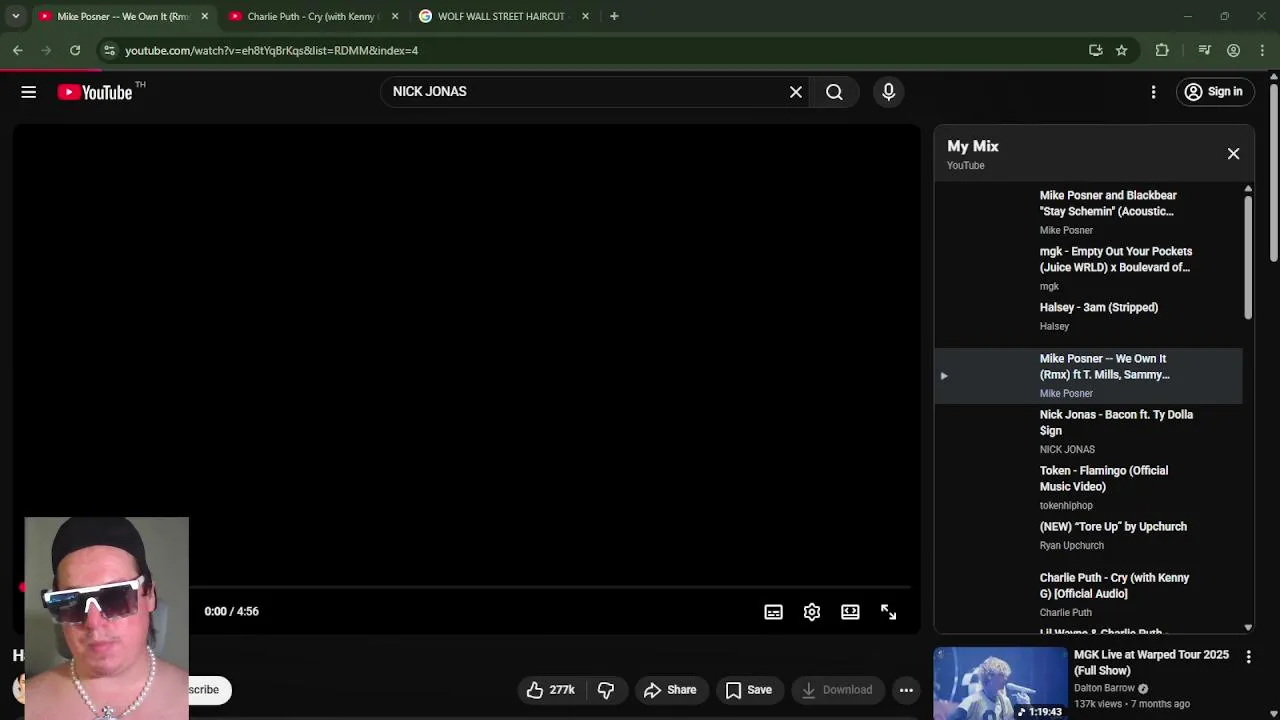The image size is (1280, 720).
Task: Enter full screen mode on the player
Action: (888, 612)
